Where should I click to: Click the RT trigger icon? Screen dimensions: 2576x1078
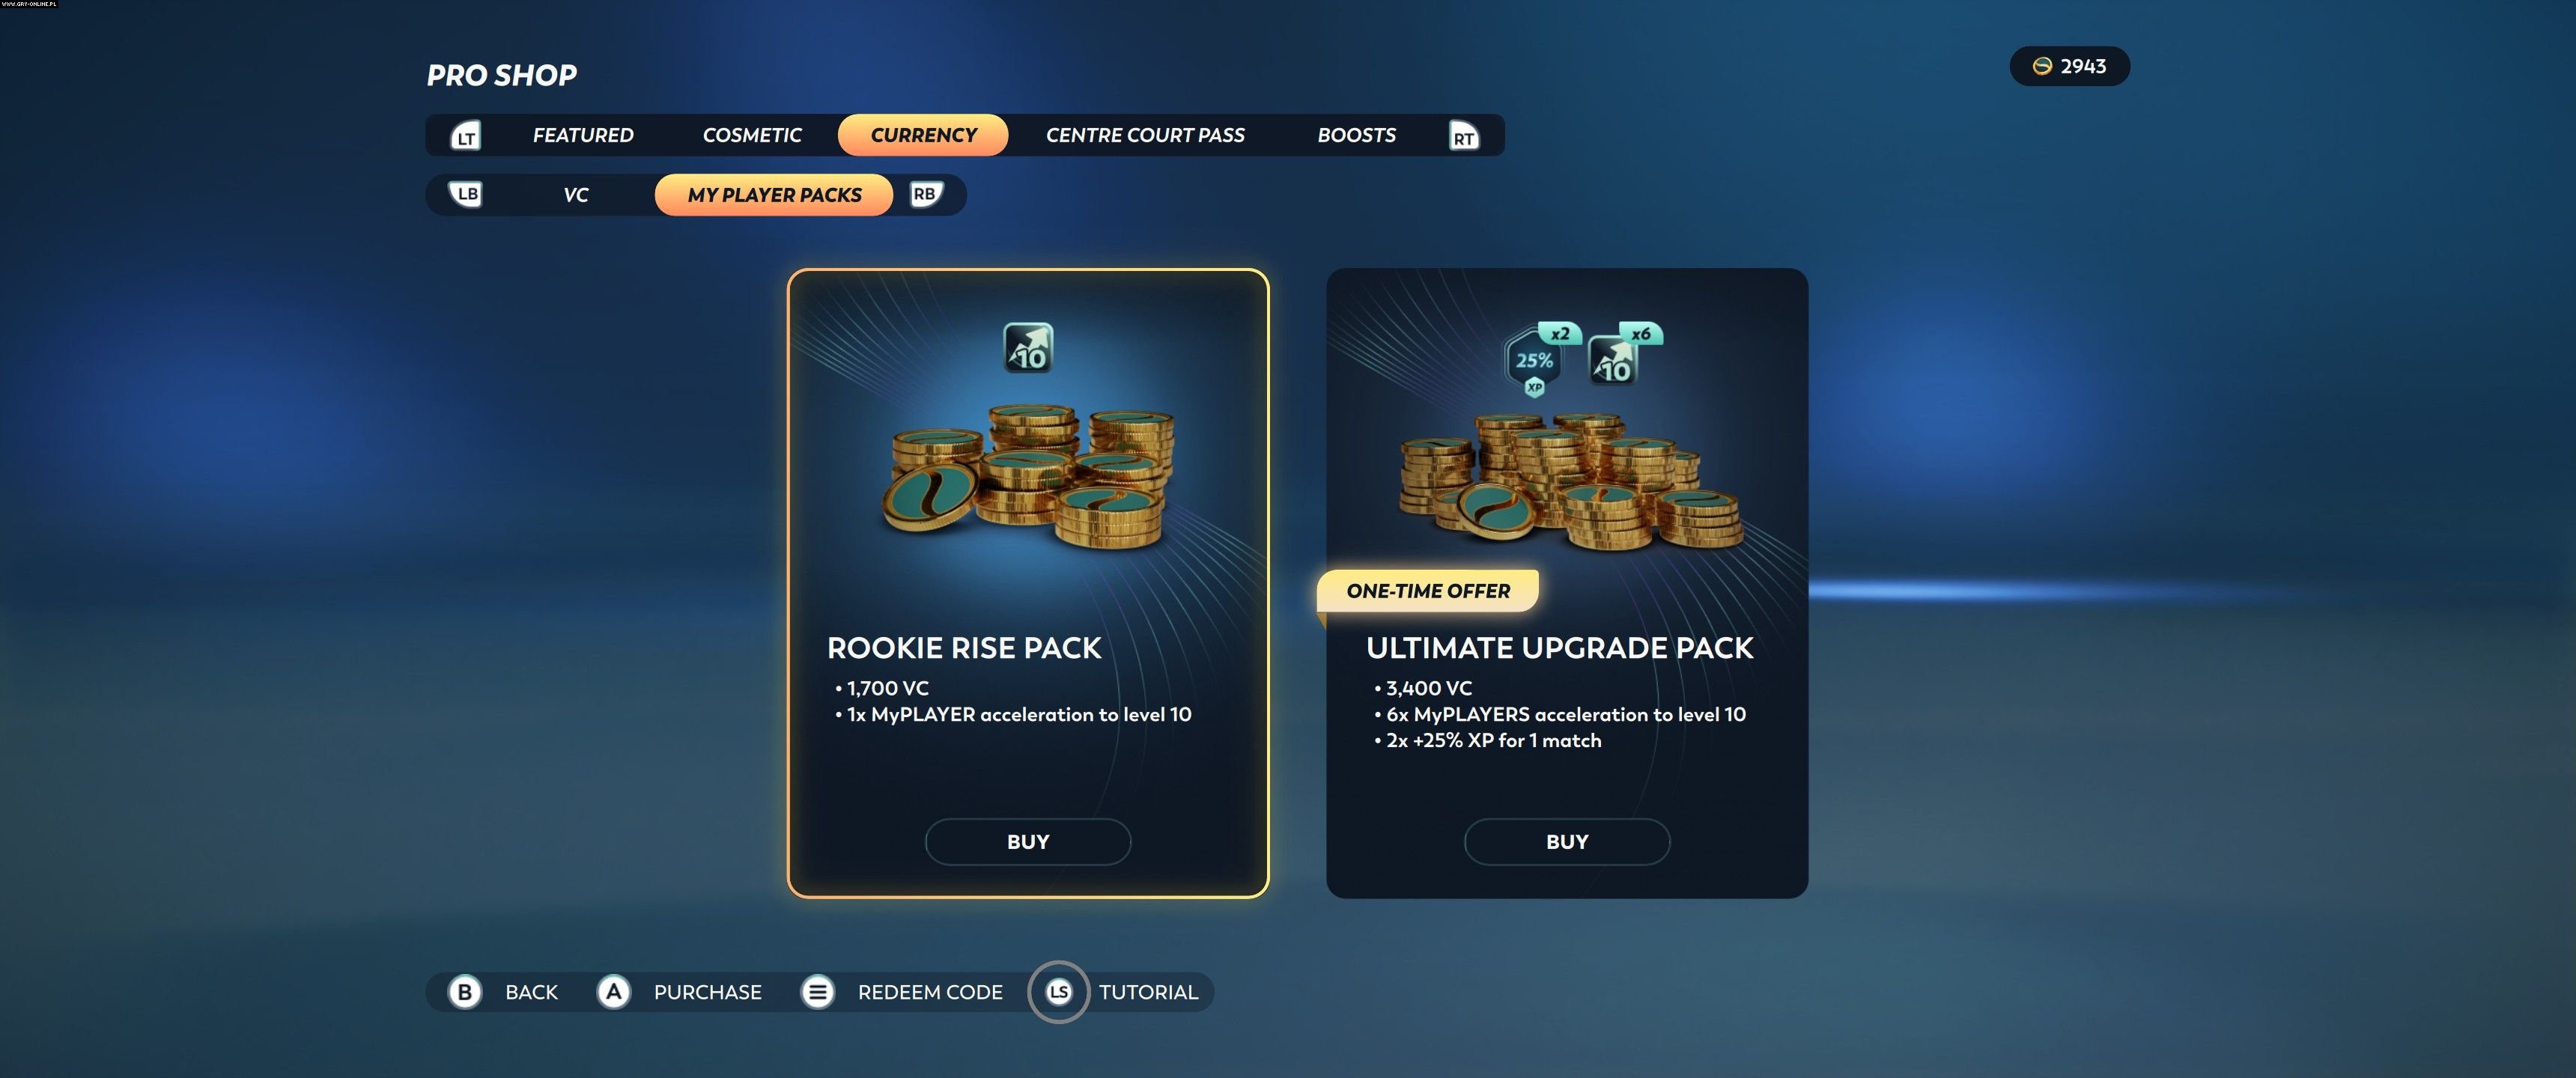pos(1464,136)
